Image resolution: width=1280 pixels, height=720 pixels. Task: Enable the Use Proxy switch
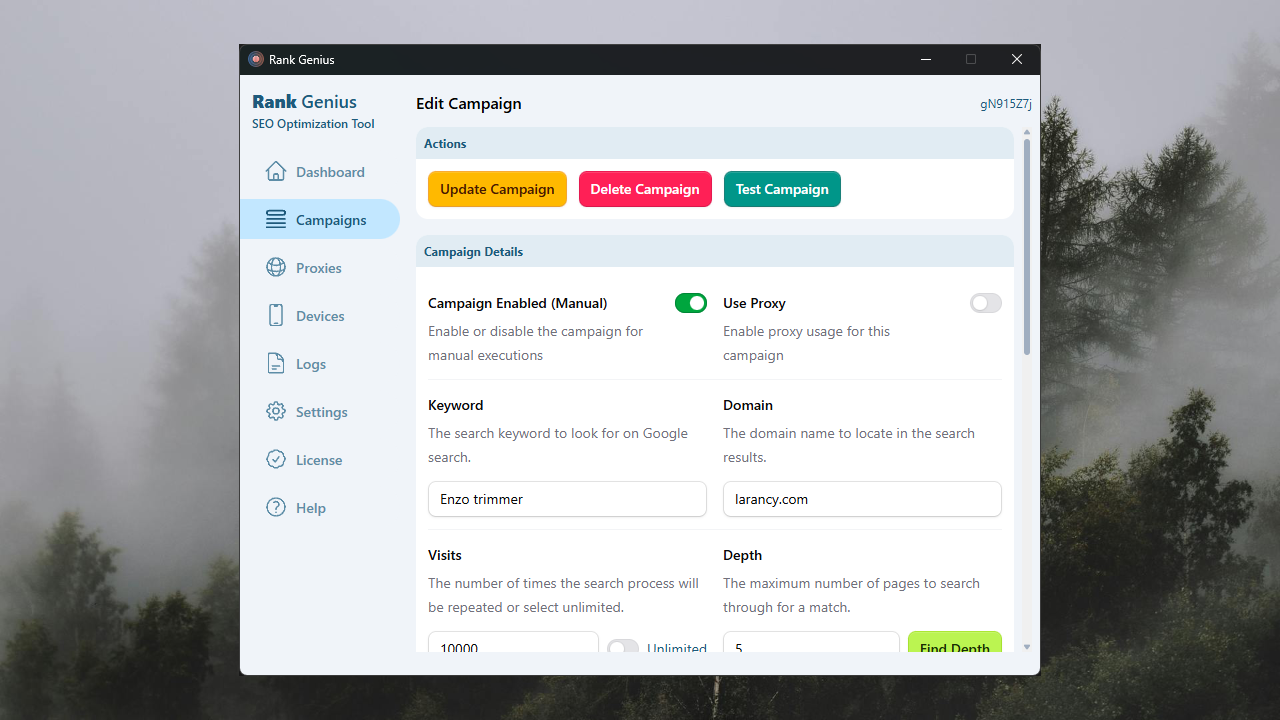tap(985, 303)
